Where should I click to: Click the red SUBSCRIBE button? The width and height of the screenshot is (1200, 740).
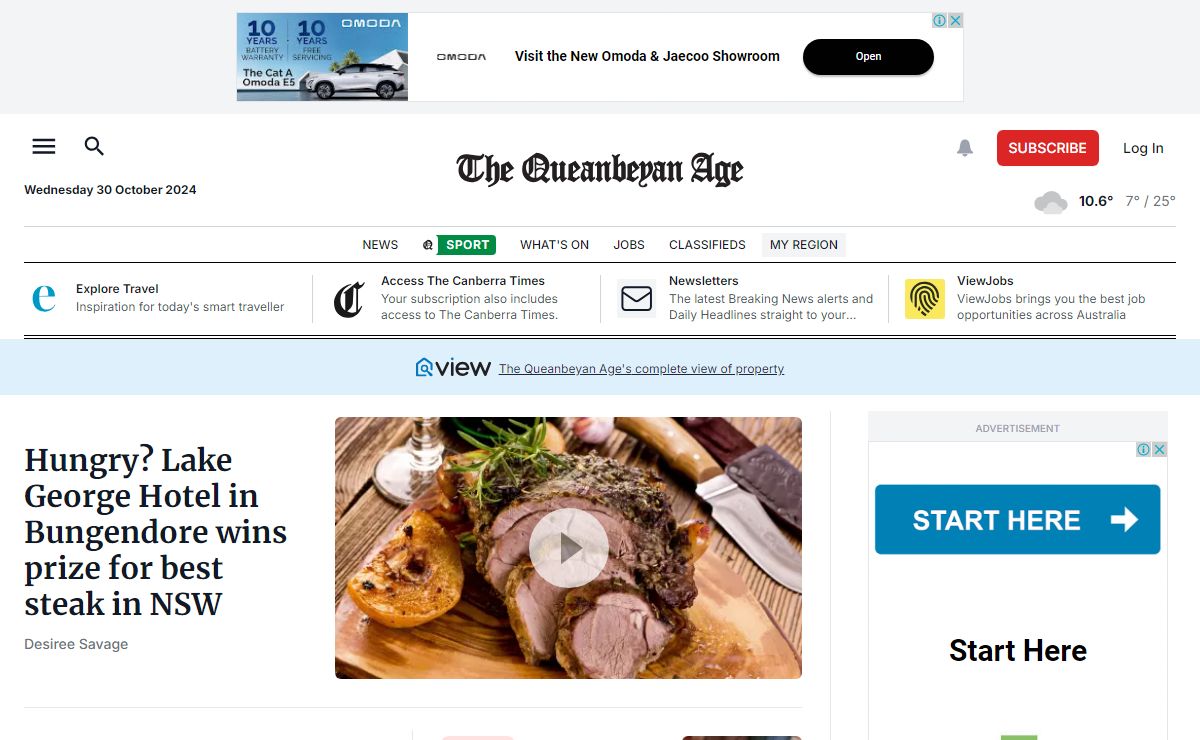[1048, 148]
